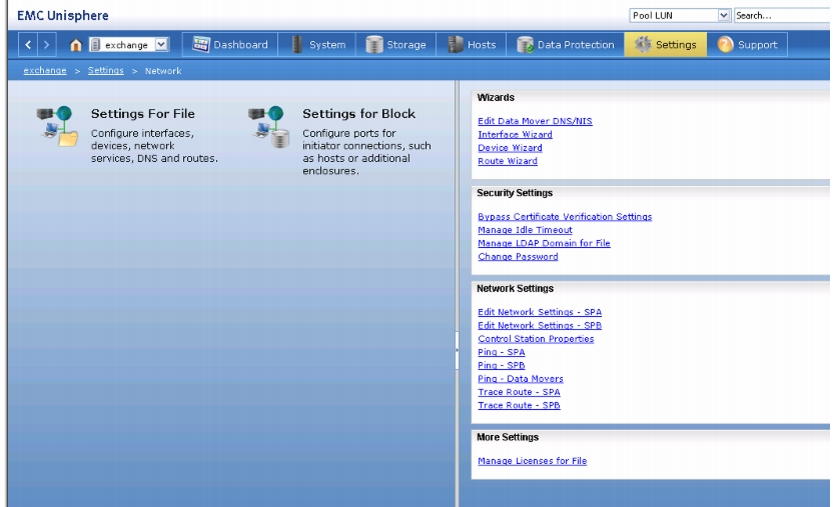Open the Support menu

click(747, 45)
